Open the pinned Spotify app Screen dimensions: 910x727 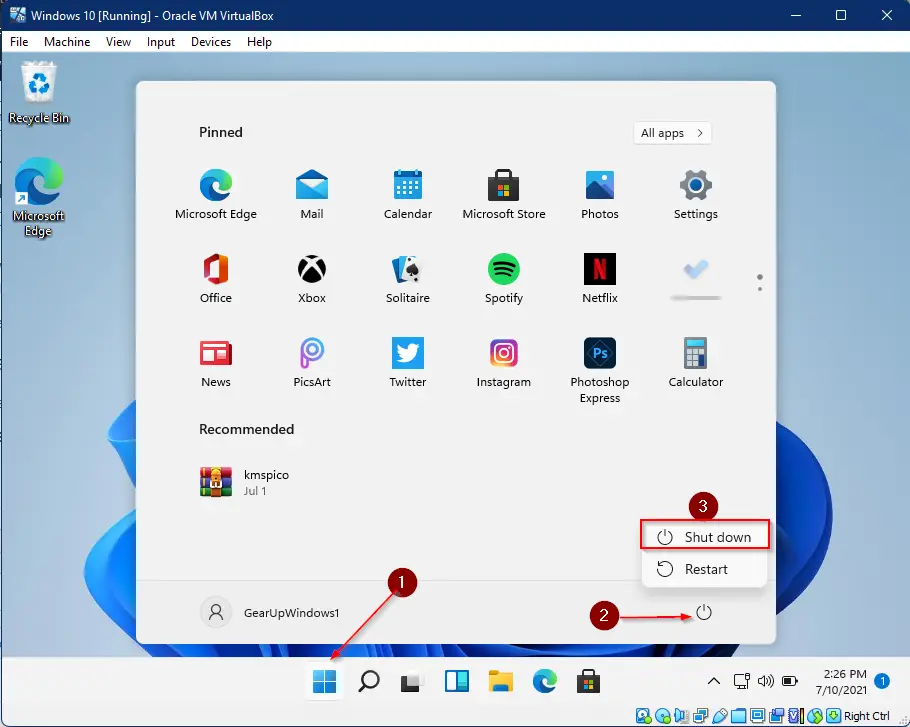tap(503, 279)
